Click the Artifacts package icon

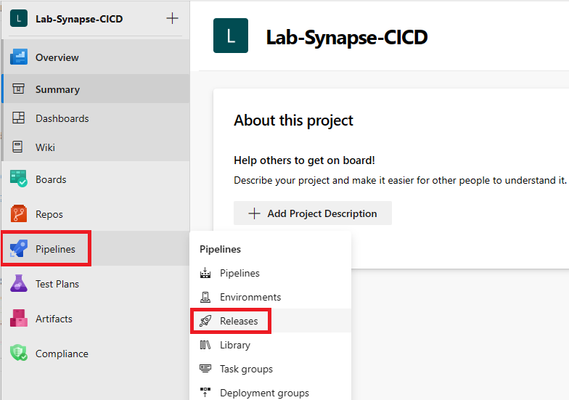pyautogui.click(x=19, y=318)
